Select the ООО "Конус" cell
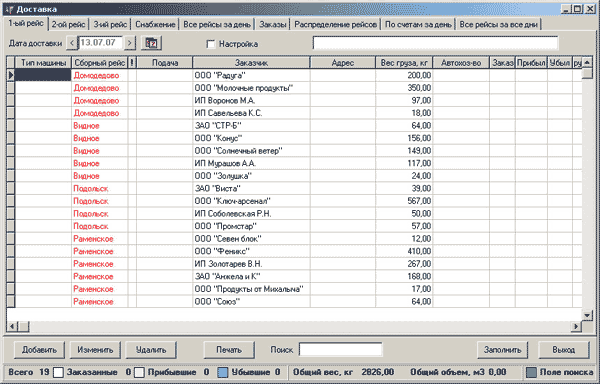Image resolution: width=600 pixels, height=384 pixels. [251, 138]
